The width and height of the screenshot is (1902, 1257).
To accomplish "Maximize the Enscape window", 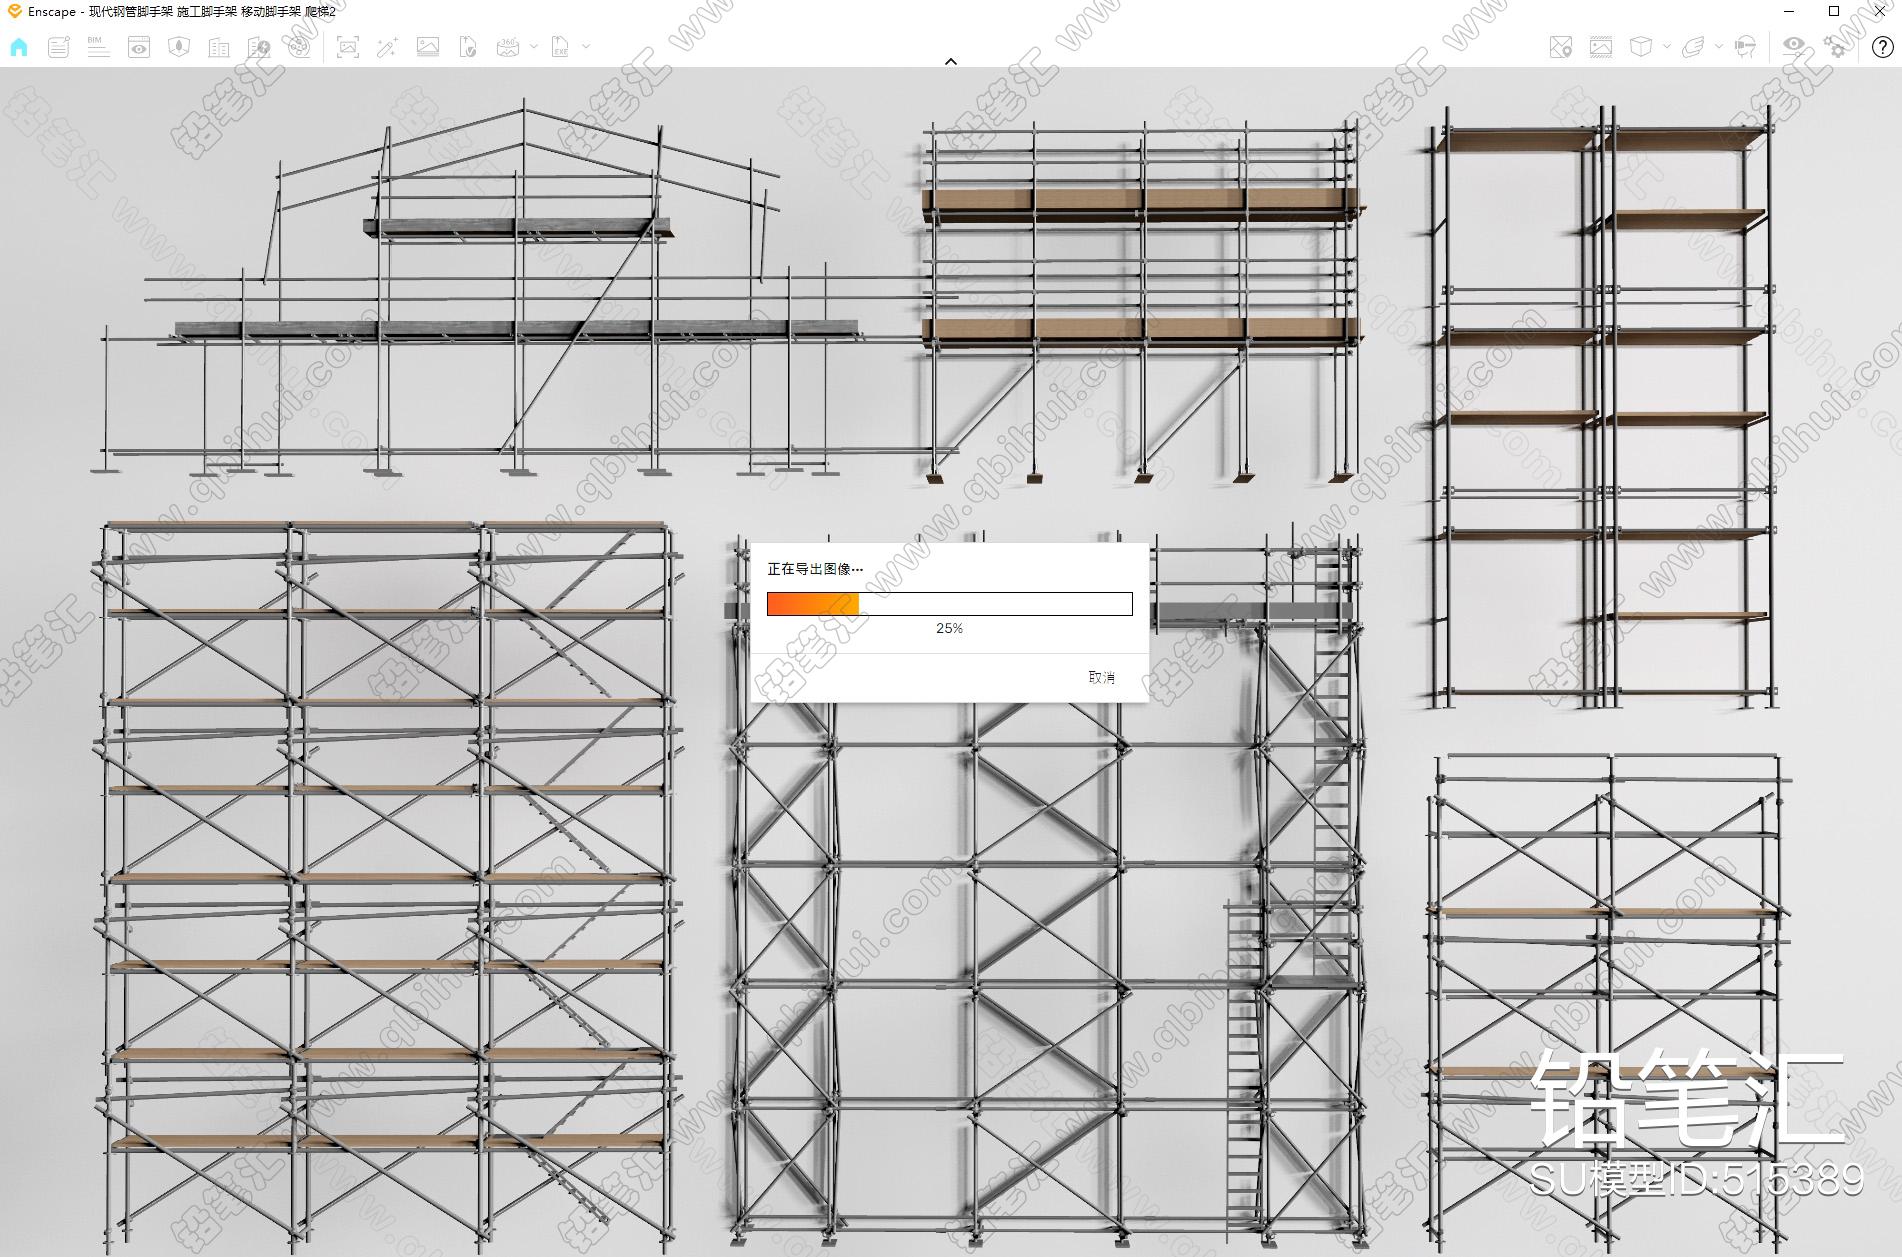I will tap(1834, 11).
